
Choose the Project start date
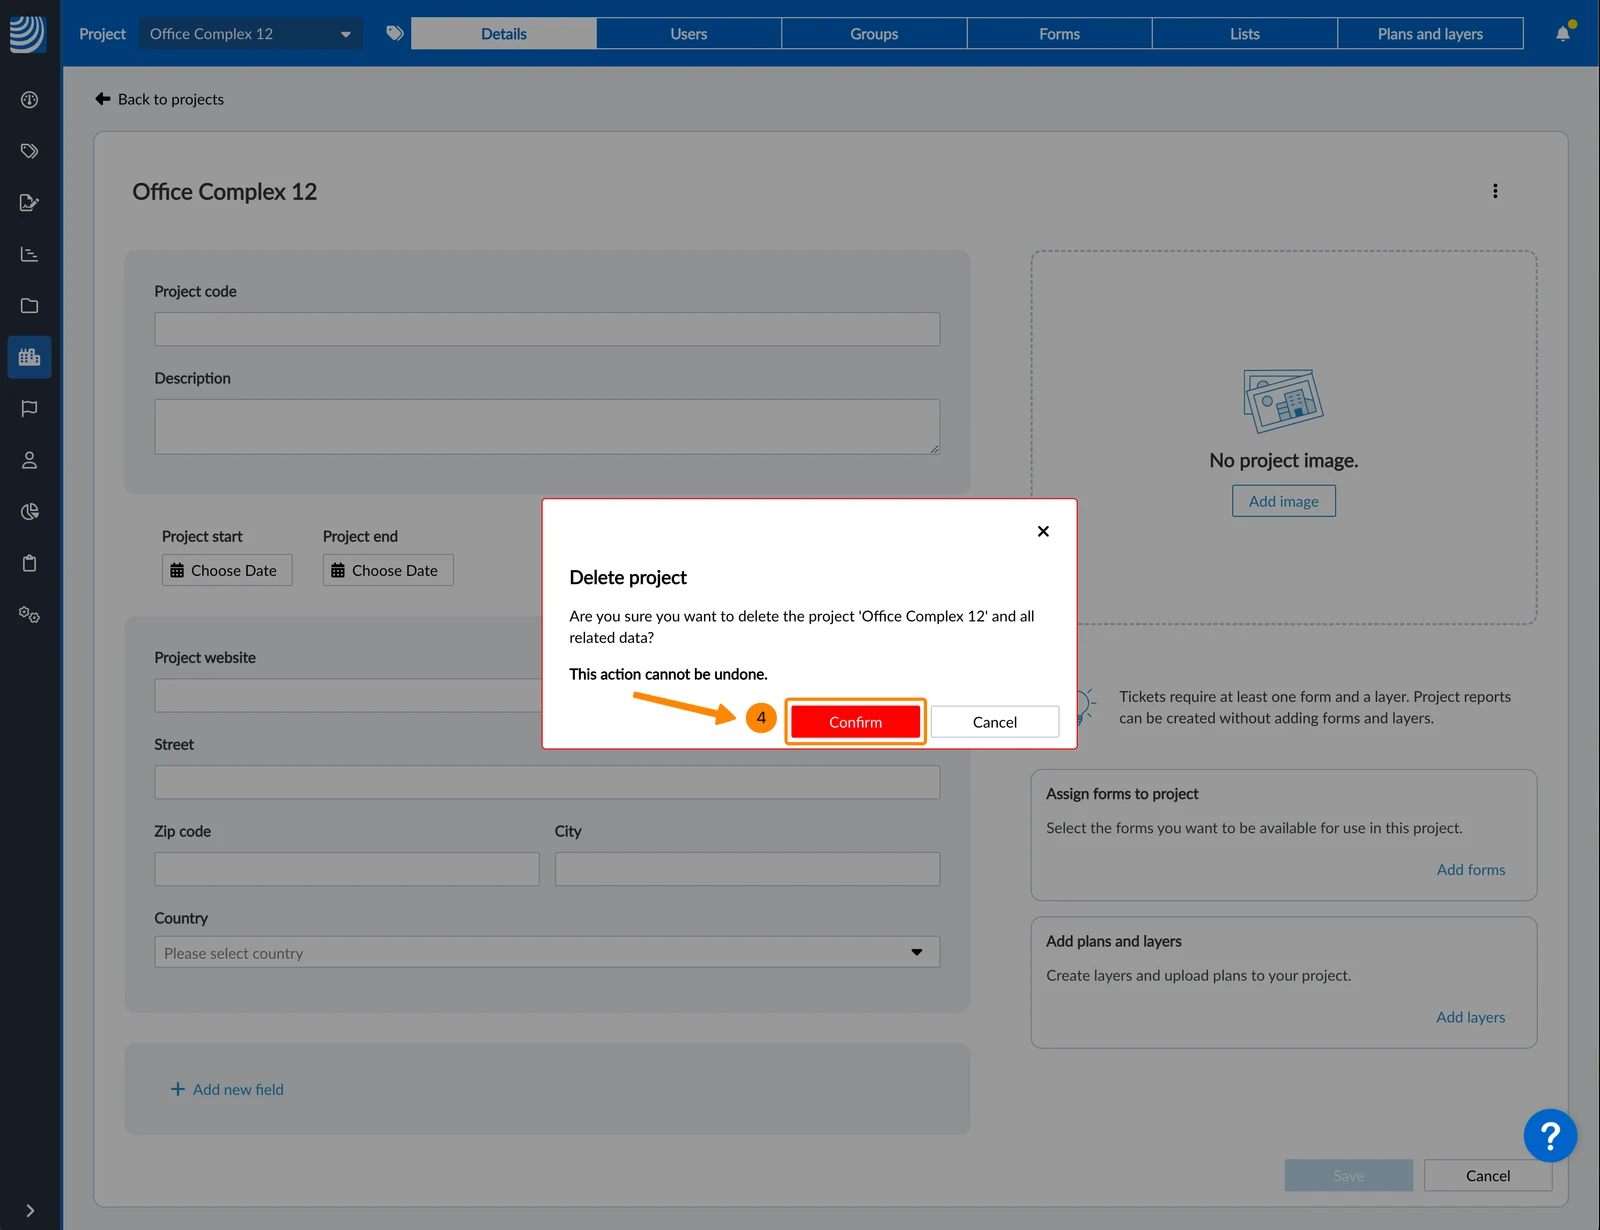pos(227,570)
